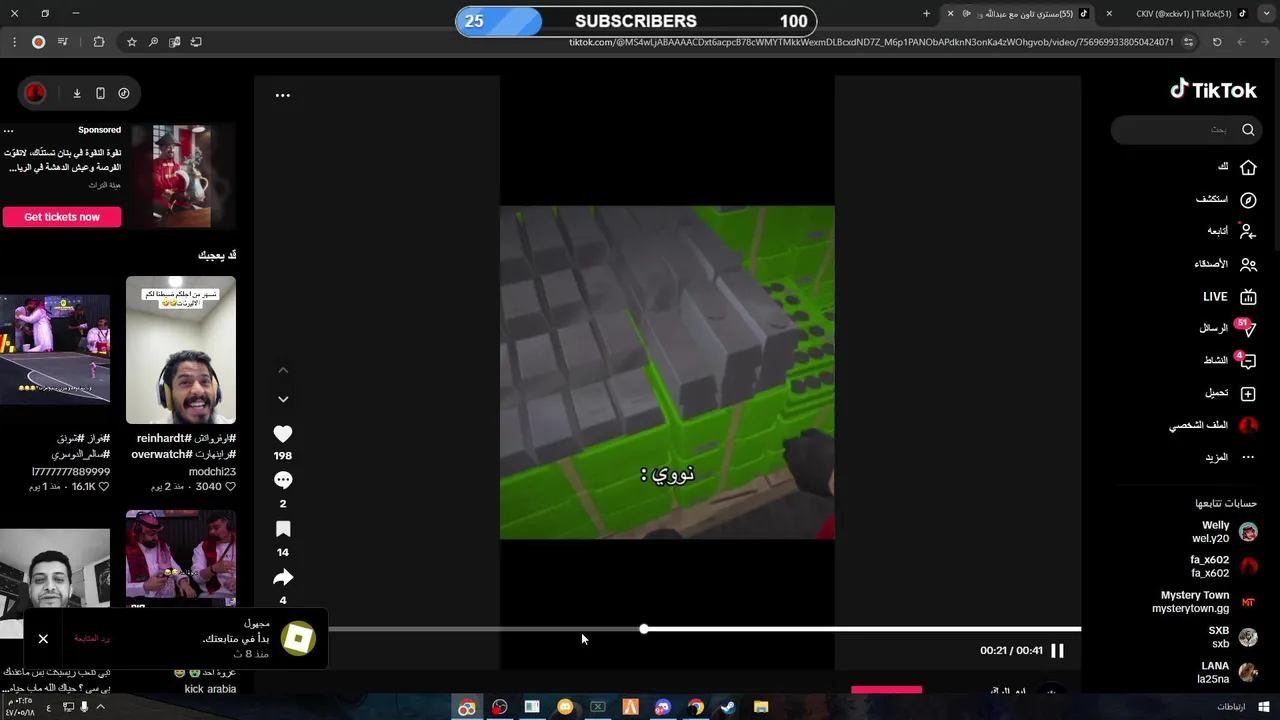Pause the video playback
Viewport: 1280px width, 720px height.
(x=1057, y=651)
